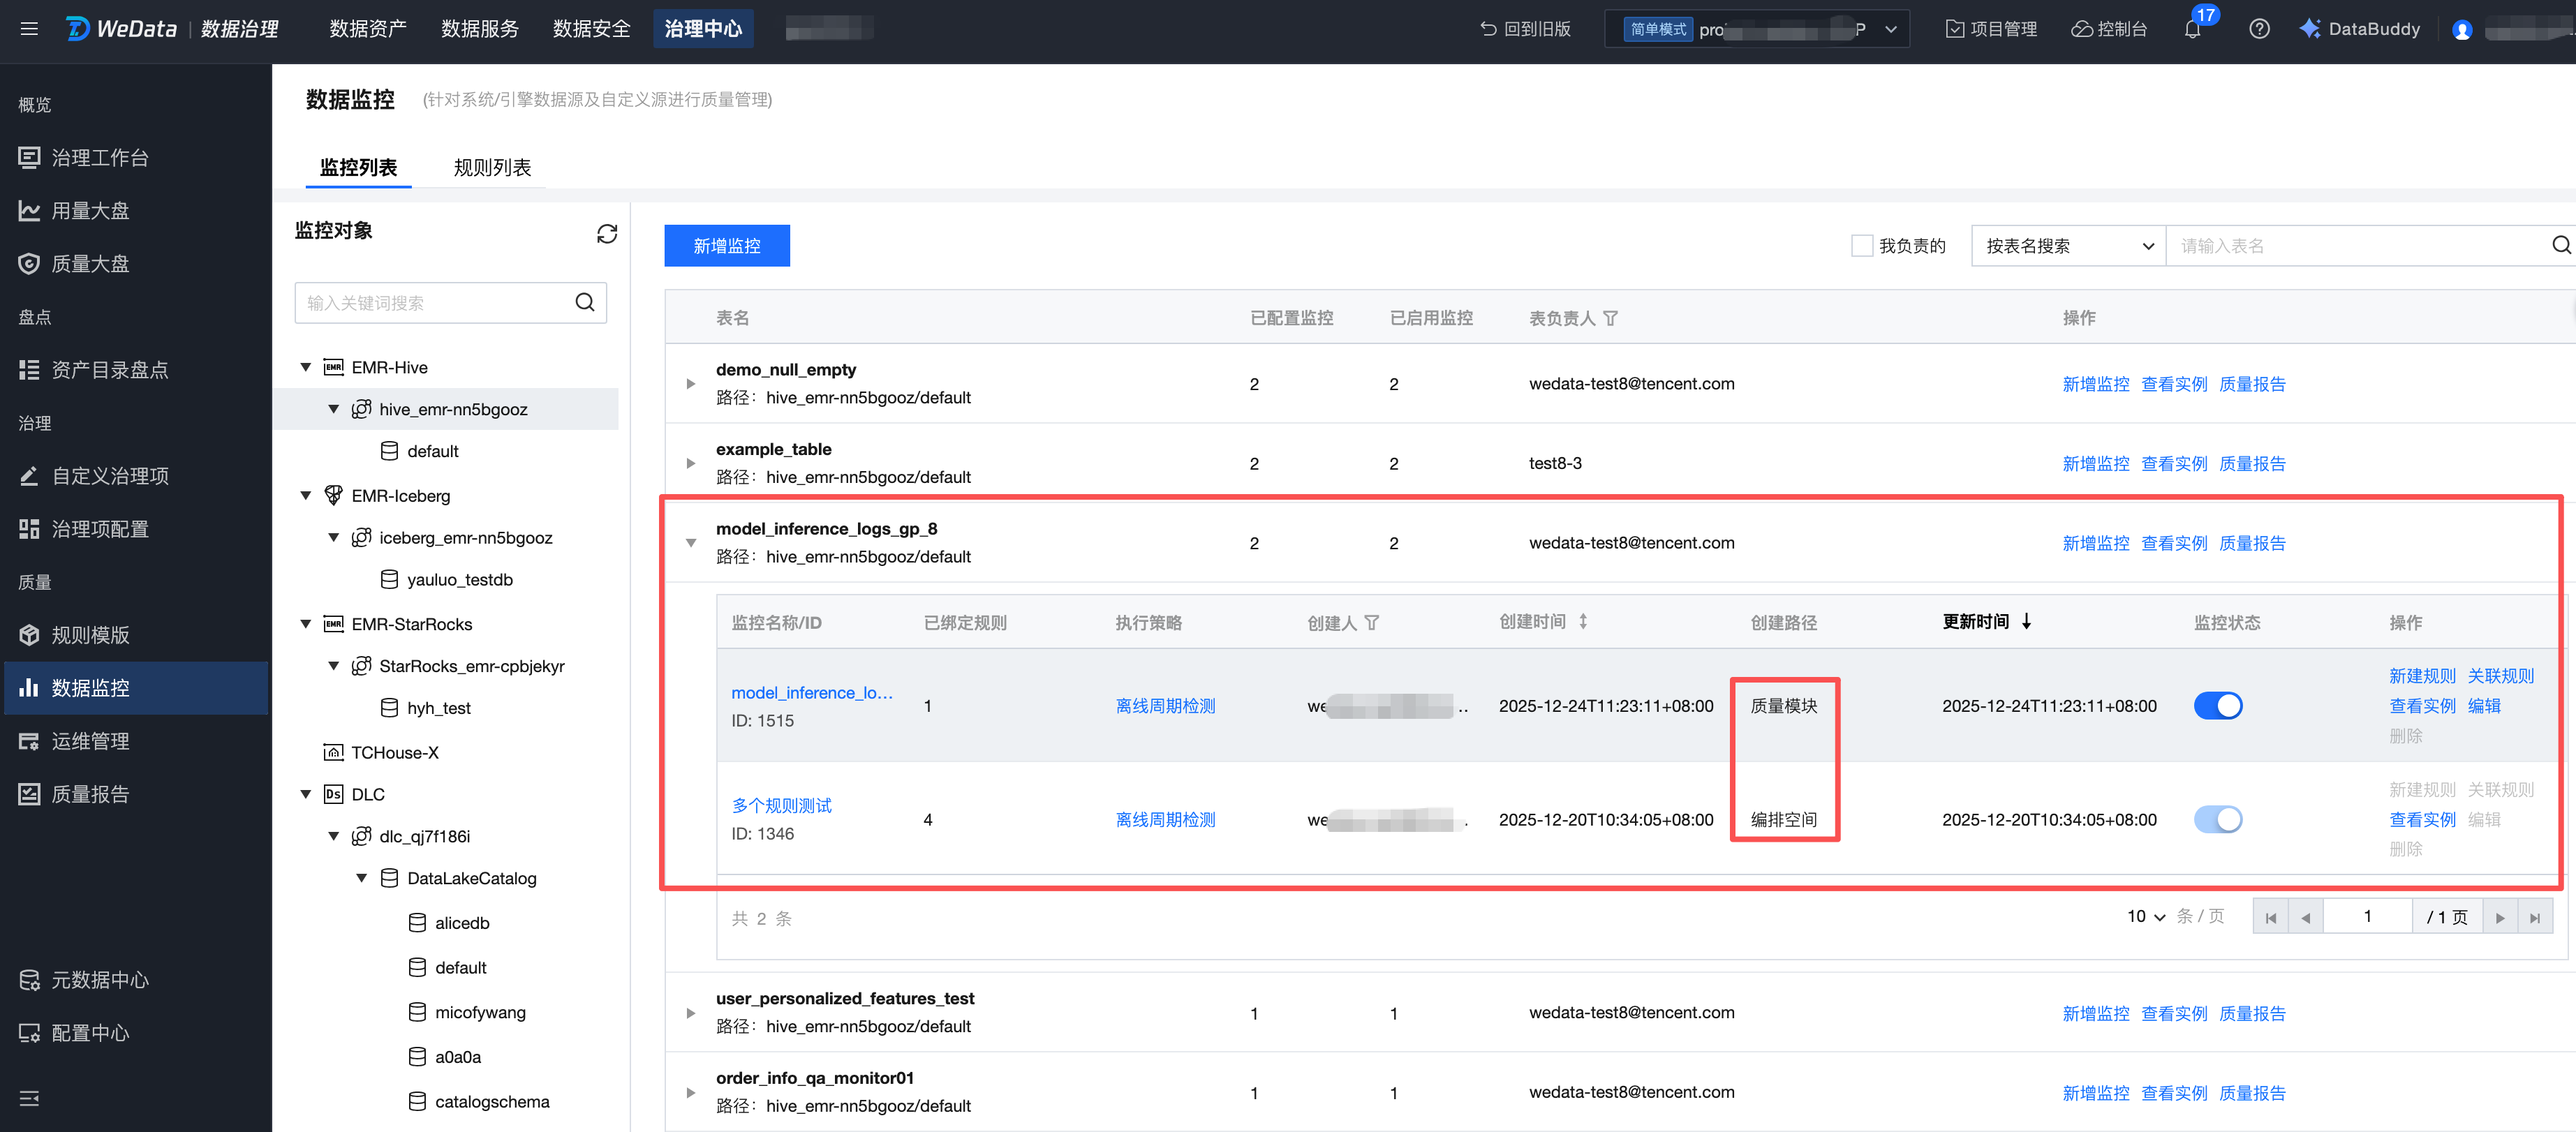2576x1132 pixels.
Task: Toggle monitor status for 多个规则测试
Action: [x=2217, y=819]
